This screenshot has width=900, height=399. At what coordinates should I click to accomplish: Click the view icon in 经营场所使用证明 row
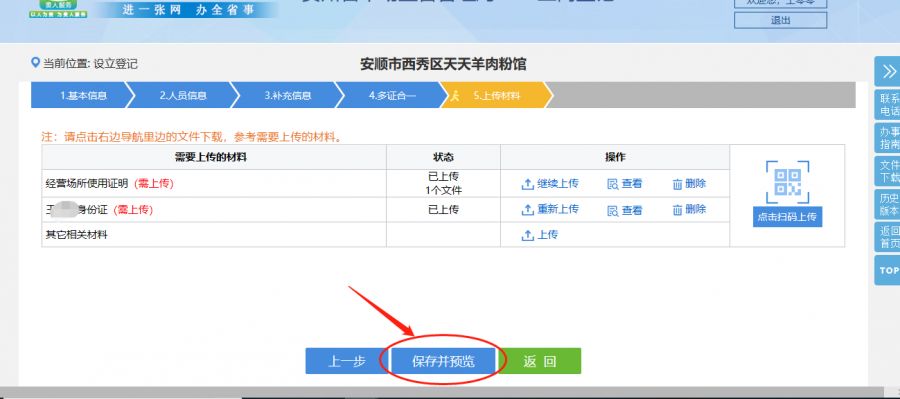click(613, 184)
